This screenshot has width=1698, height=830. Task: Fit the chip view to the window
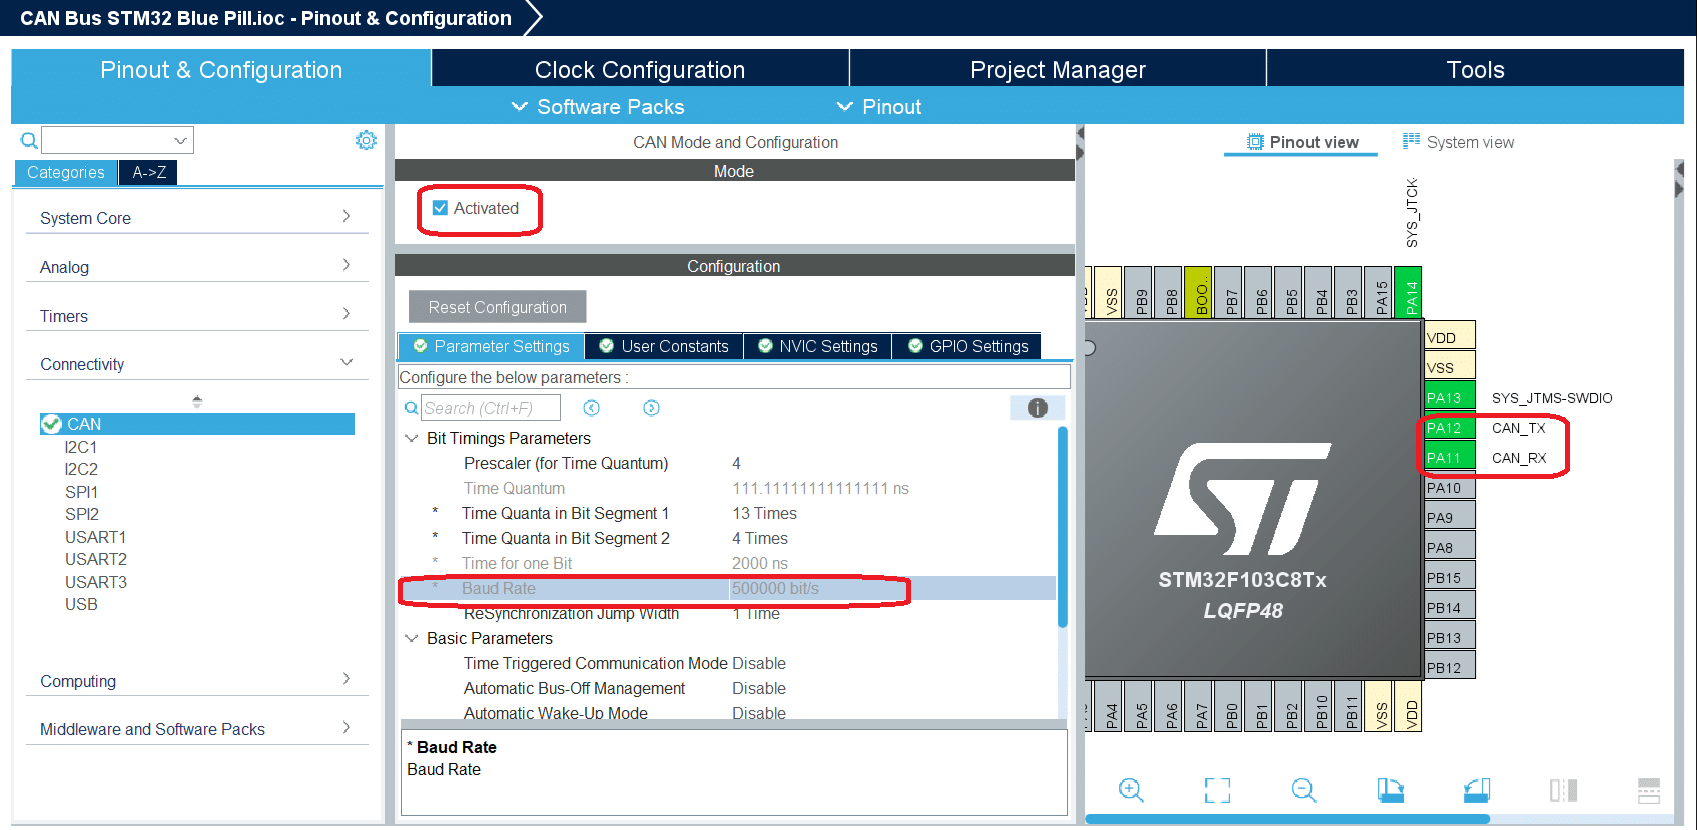coord(1217,790)
